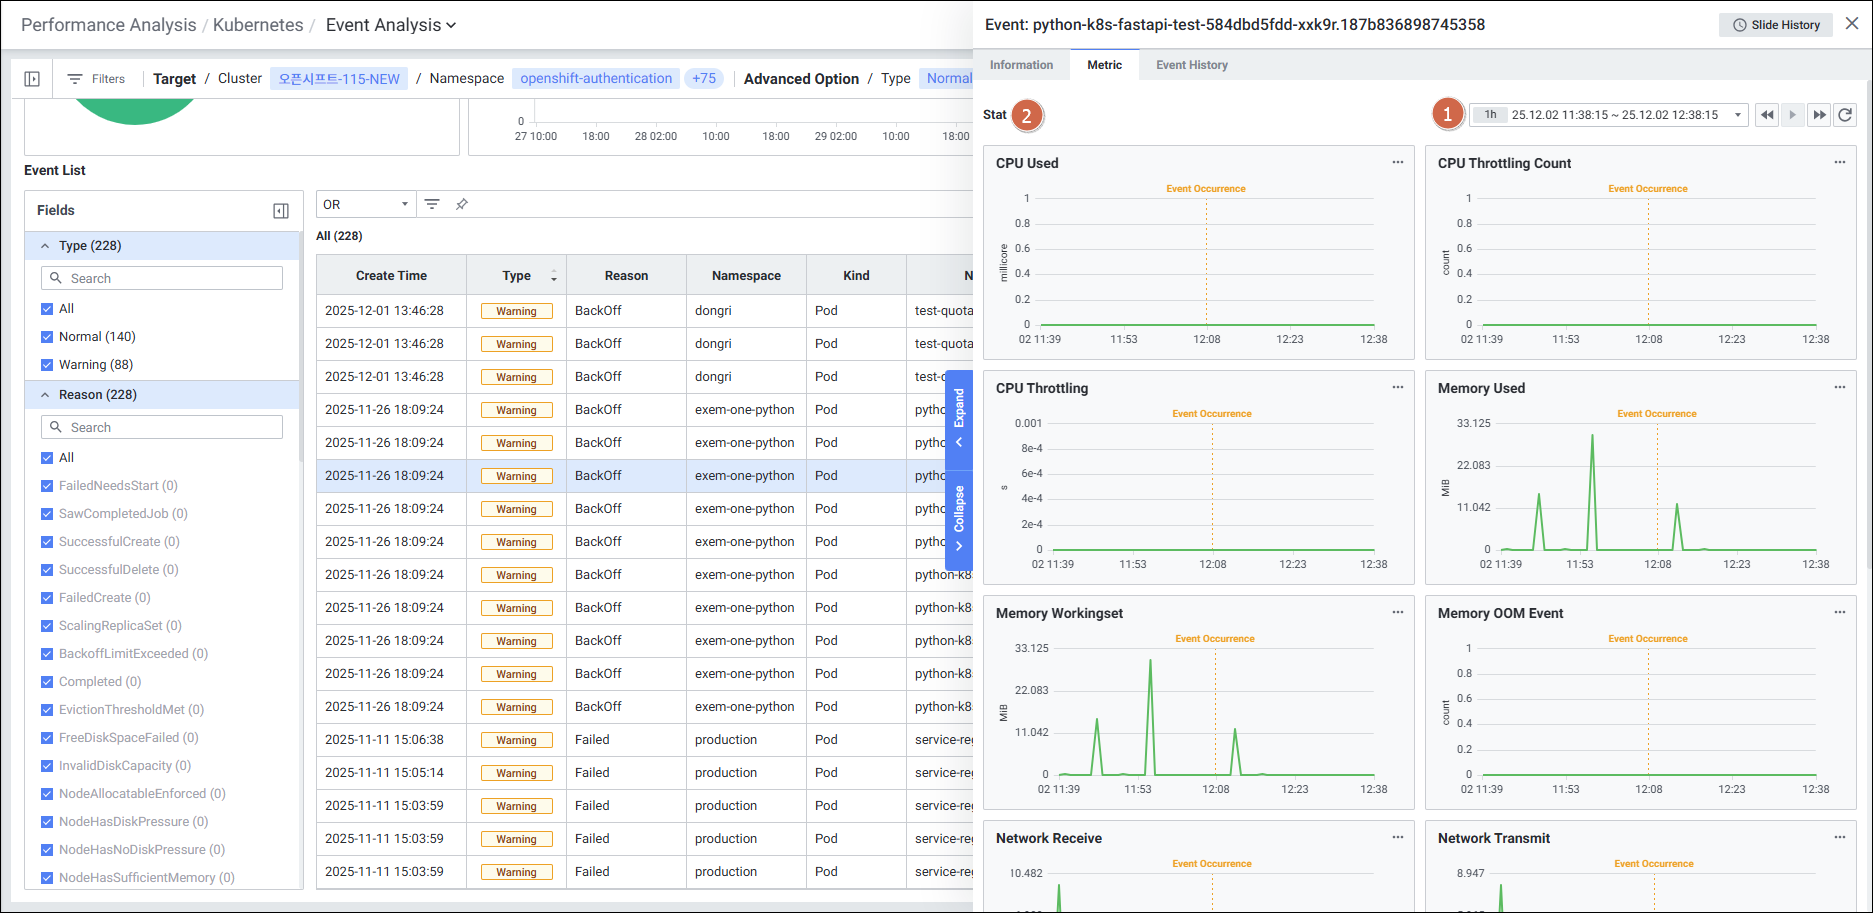The image size is (1873, 913).
Task: Open CPU Used chart options menu
Action: coord(1397,163)
